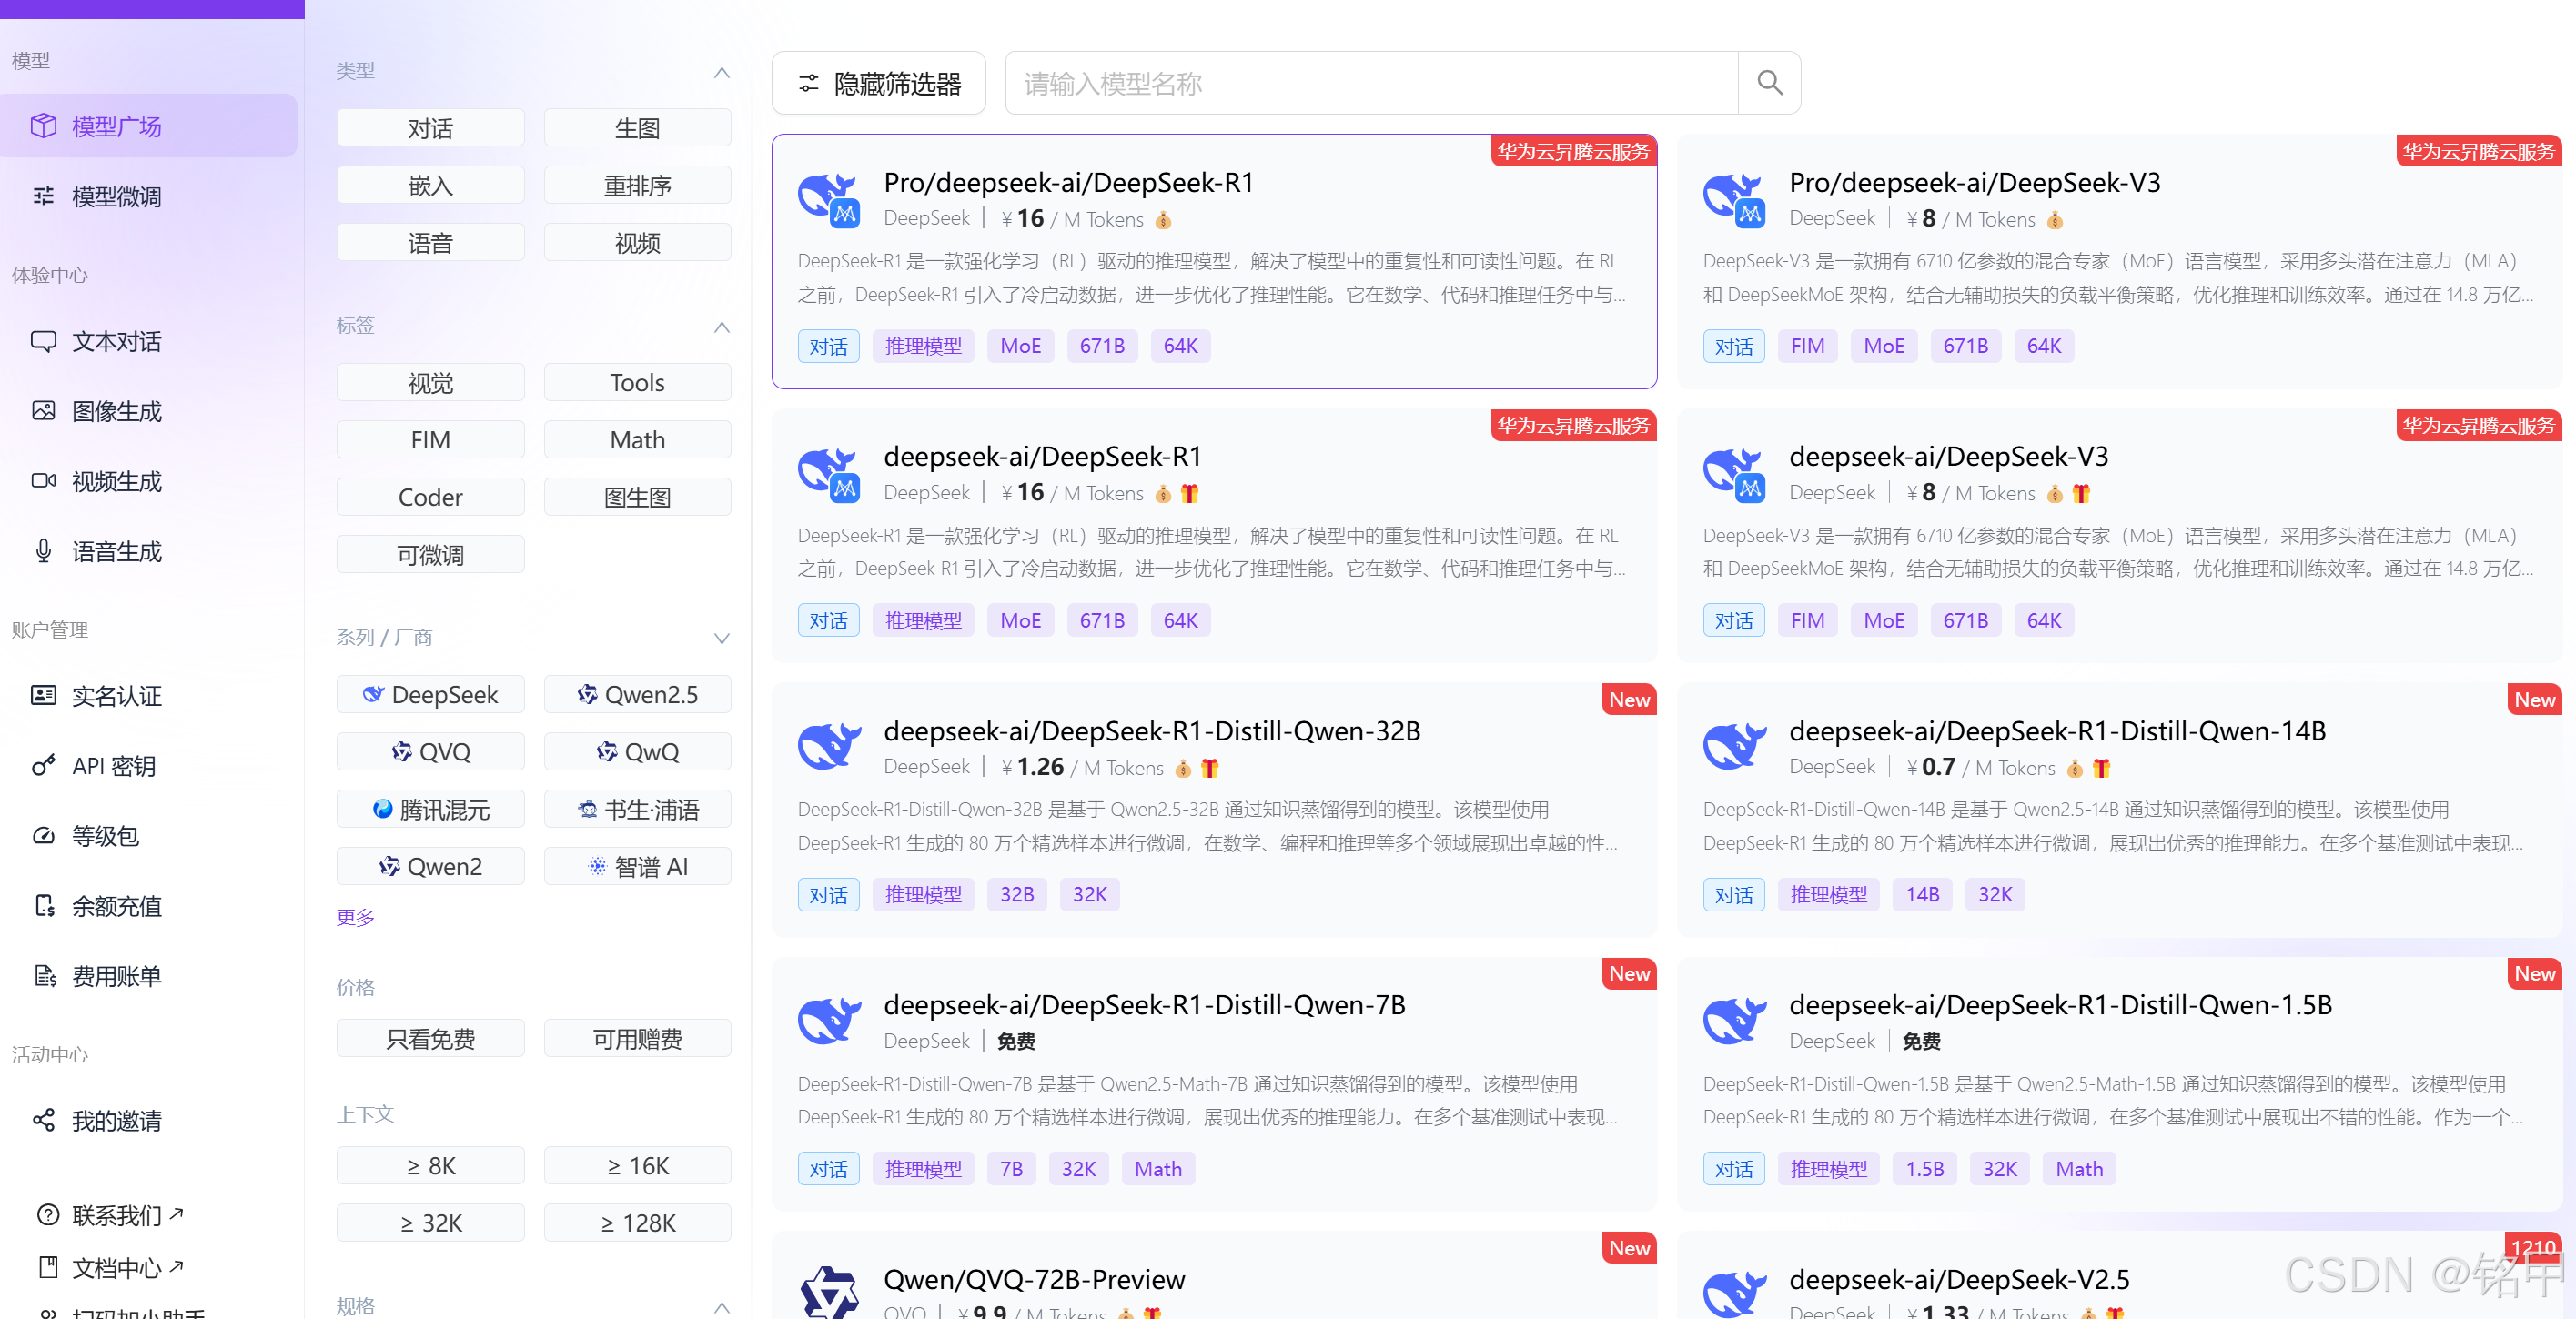Viewport: 2576px width, 1319px height.
Task: Click the API 密钥 key icon
Action: (x=43, y=766)
